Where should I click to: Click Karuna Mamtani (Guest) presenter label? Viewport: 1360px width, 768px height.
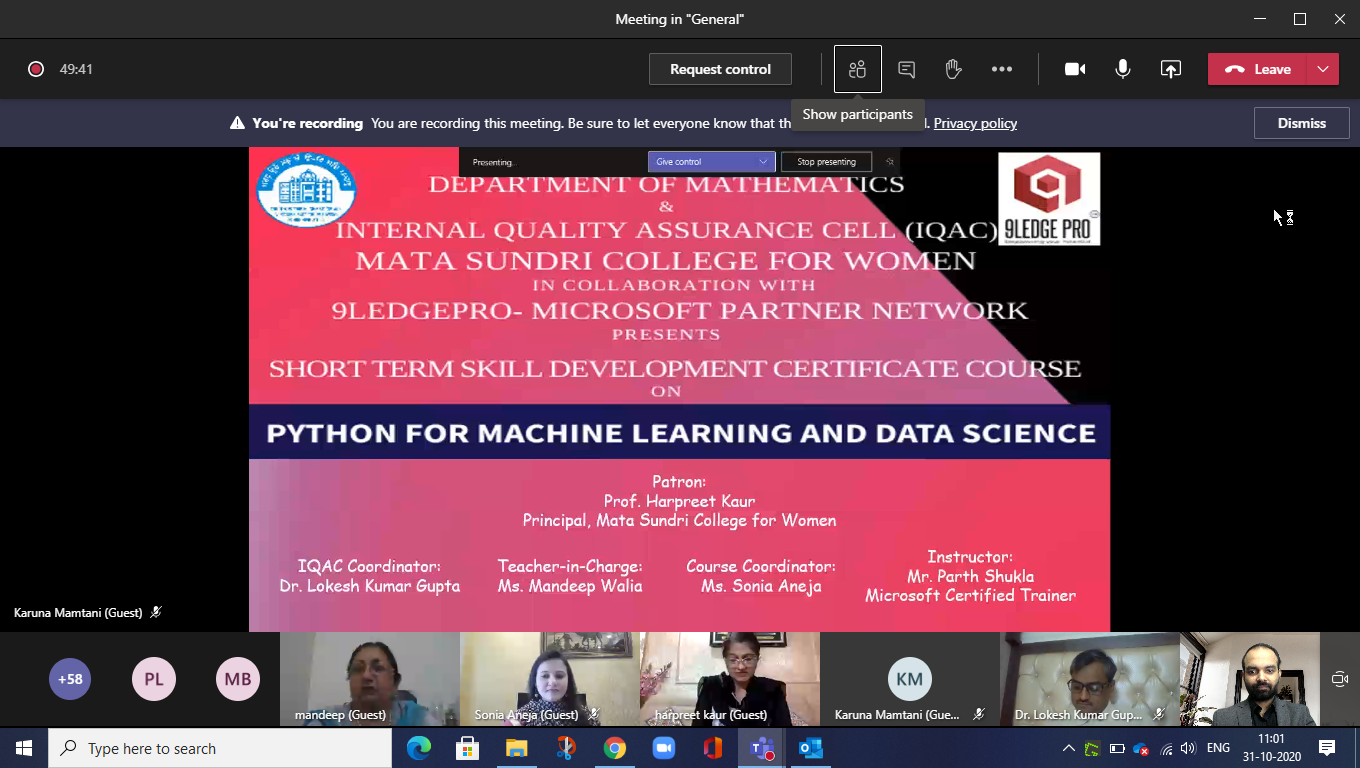[x=78, y=612]
